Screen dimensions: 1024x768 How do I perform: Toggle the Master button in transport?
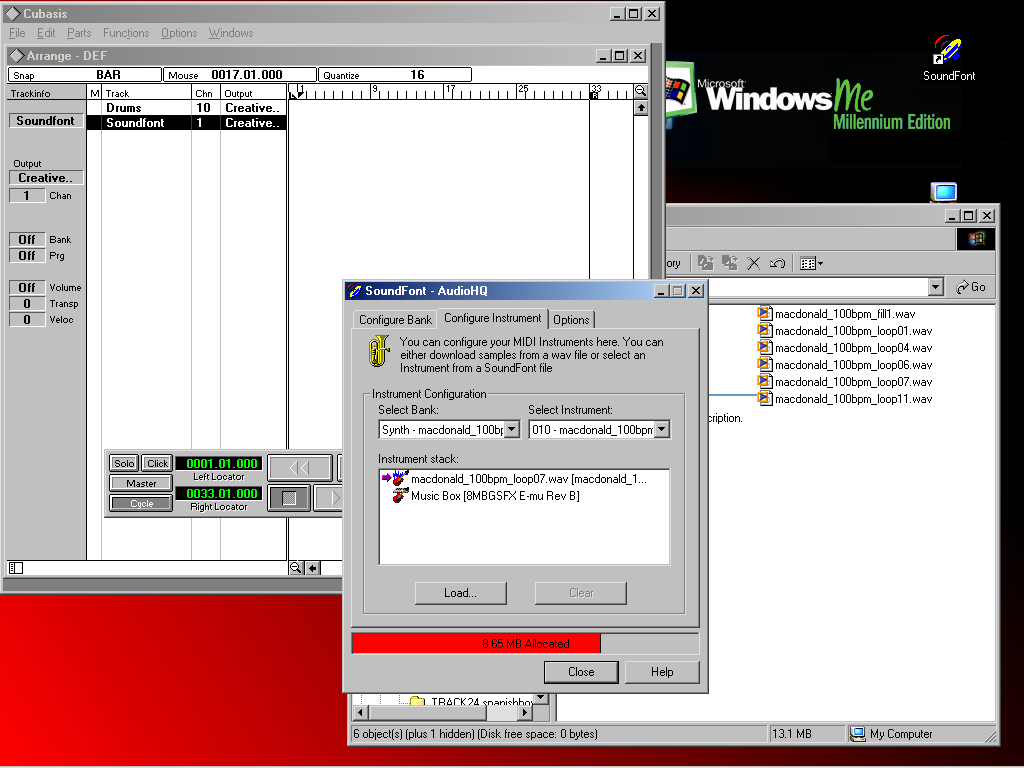pos(141,483)
